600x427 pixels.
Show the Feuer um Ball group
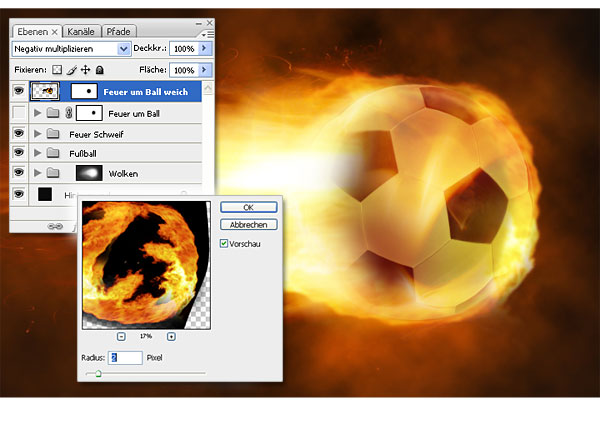click(x=19, y=113)
